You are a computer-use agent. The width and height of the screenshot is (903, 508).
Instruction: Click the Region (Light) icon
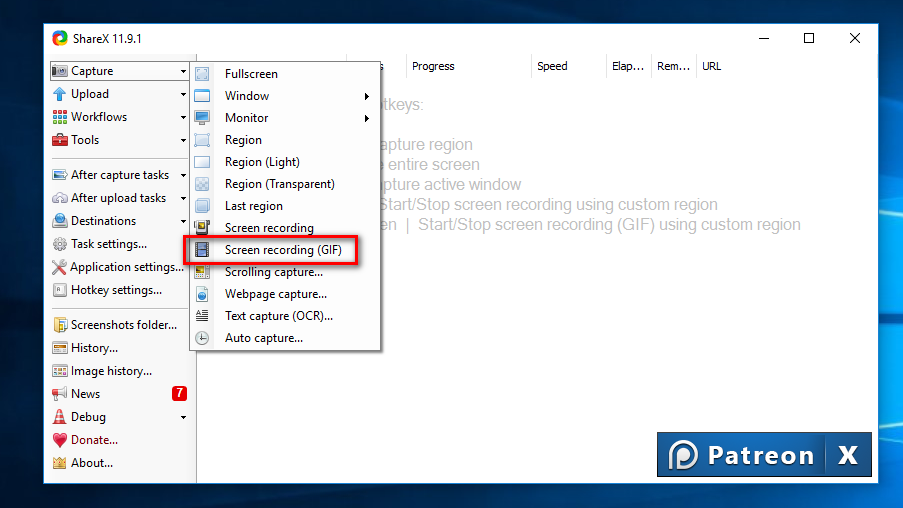[202, 162]
